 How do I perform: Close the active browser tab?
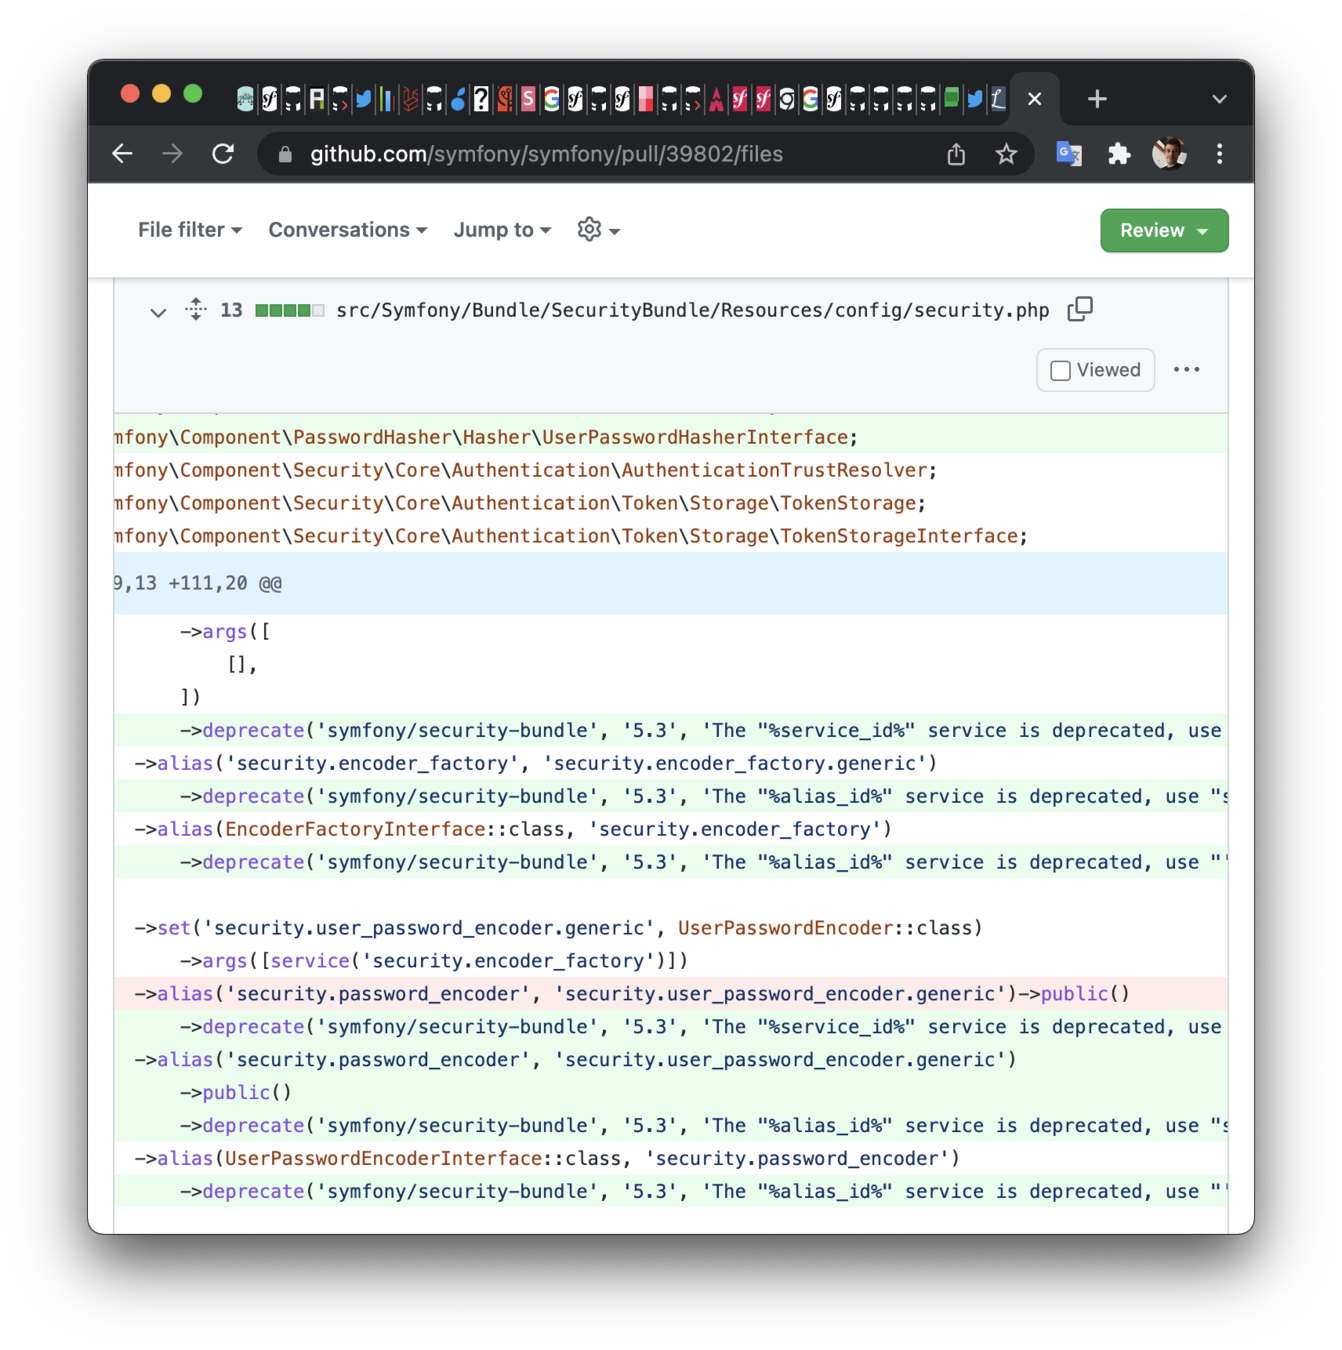click(x=1035, y=99)
